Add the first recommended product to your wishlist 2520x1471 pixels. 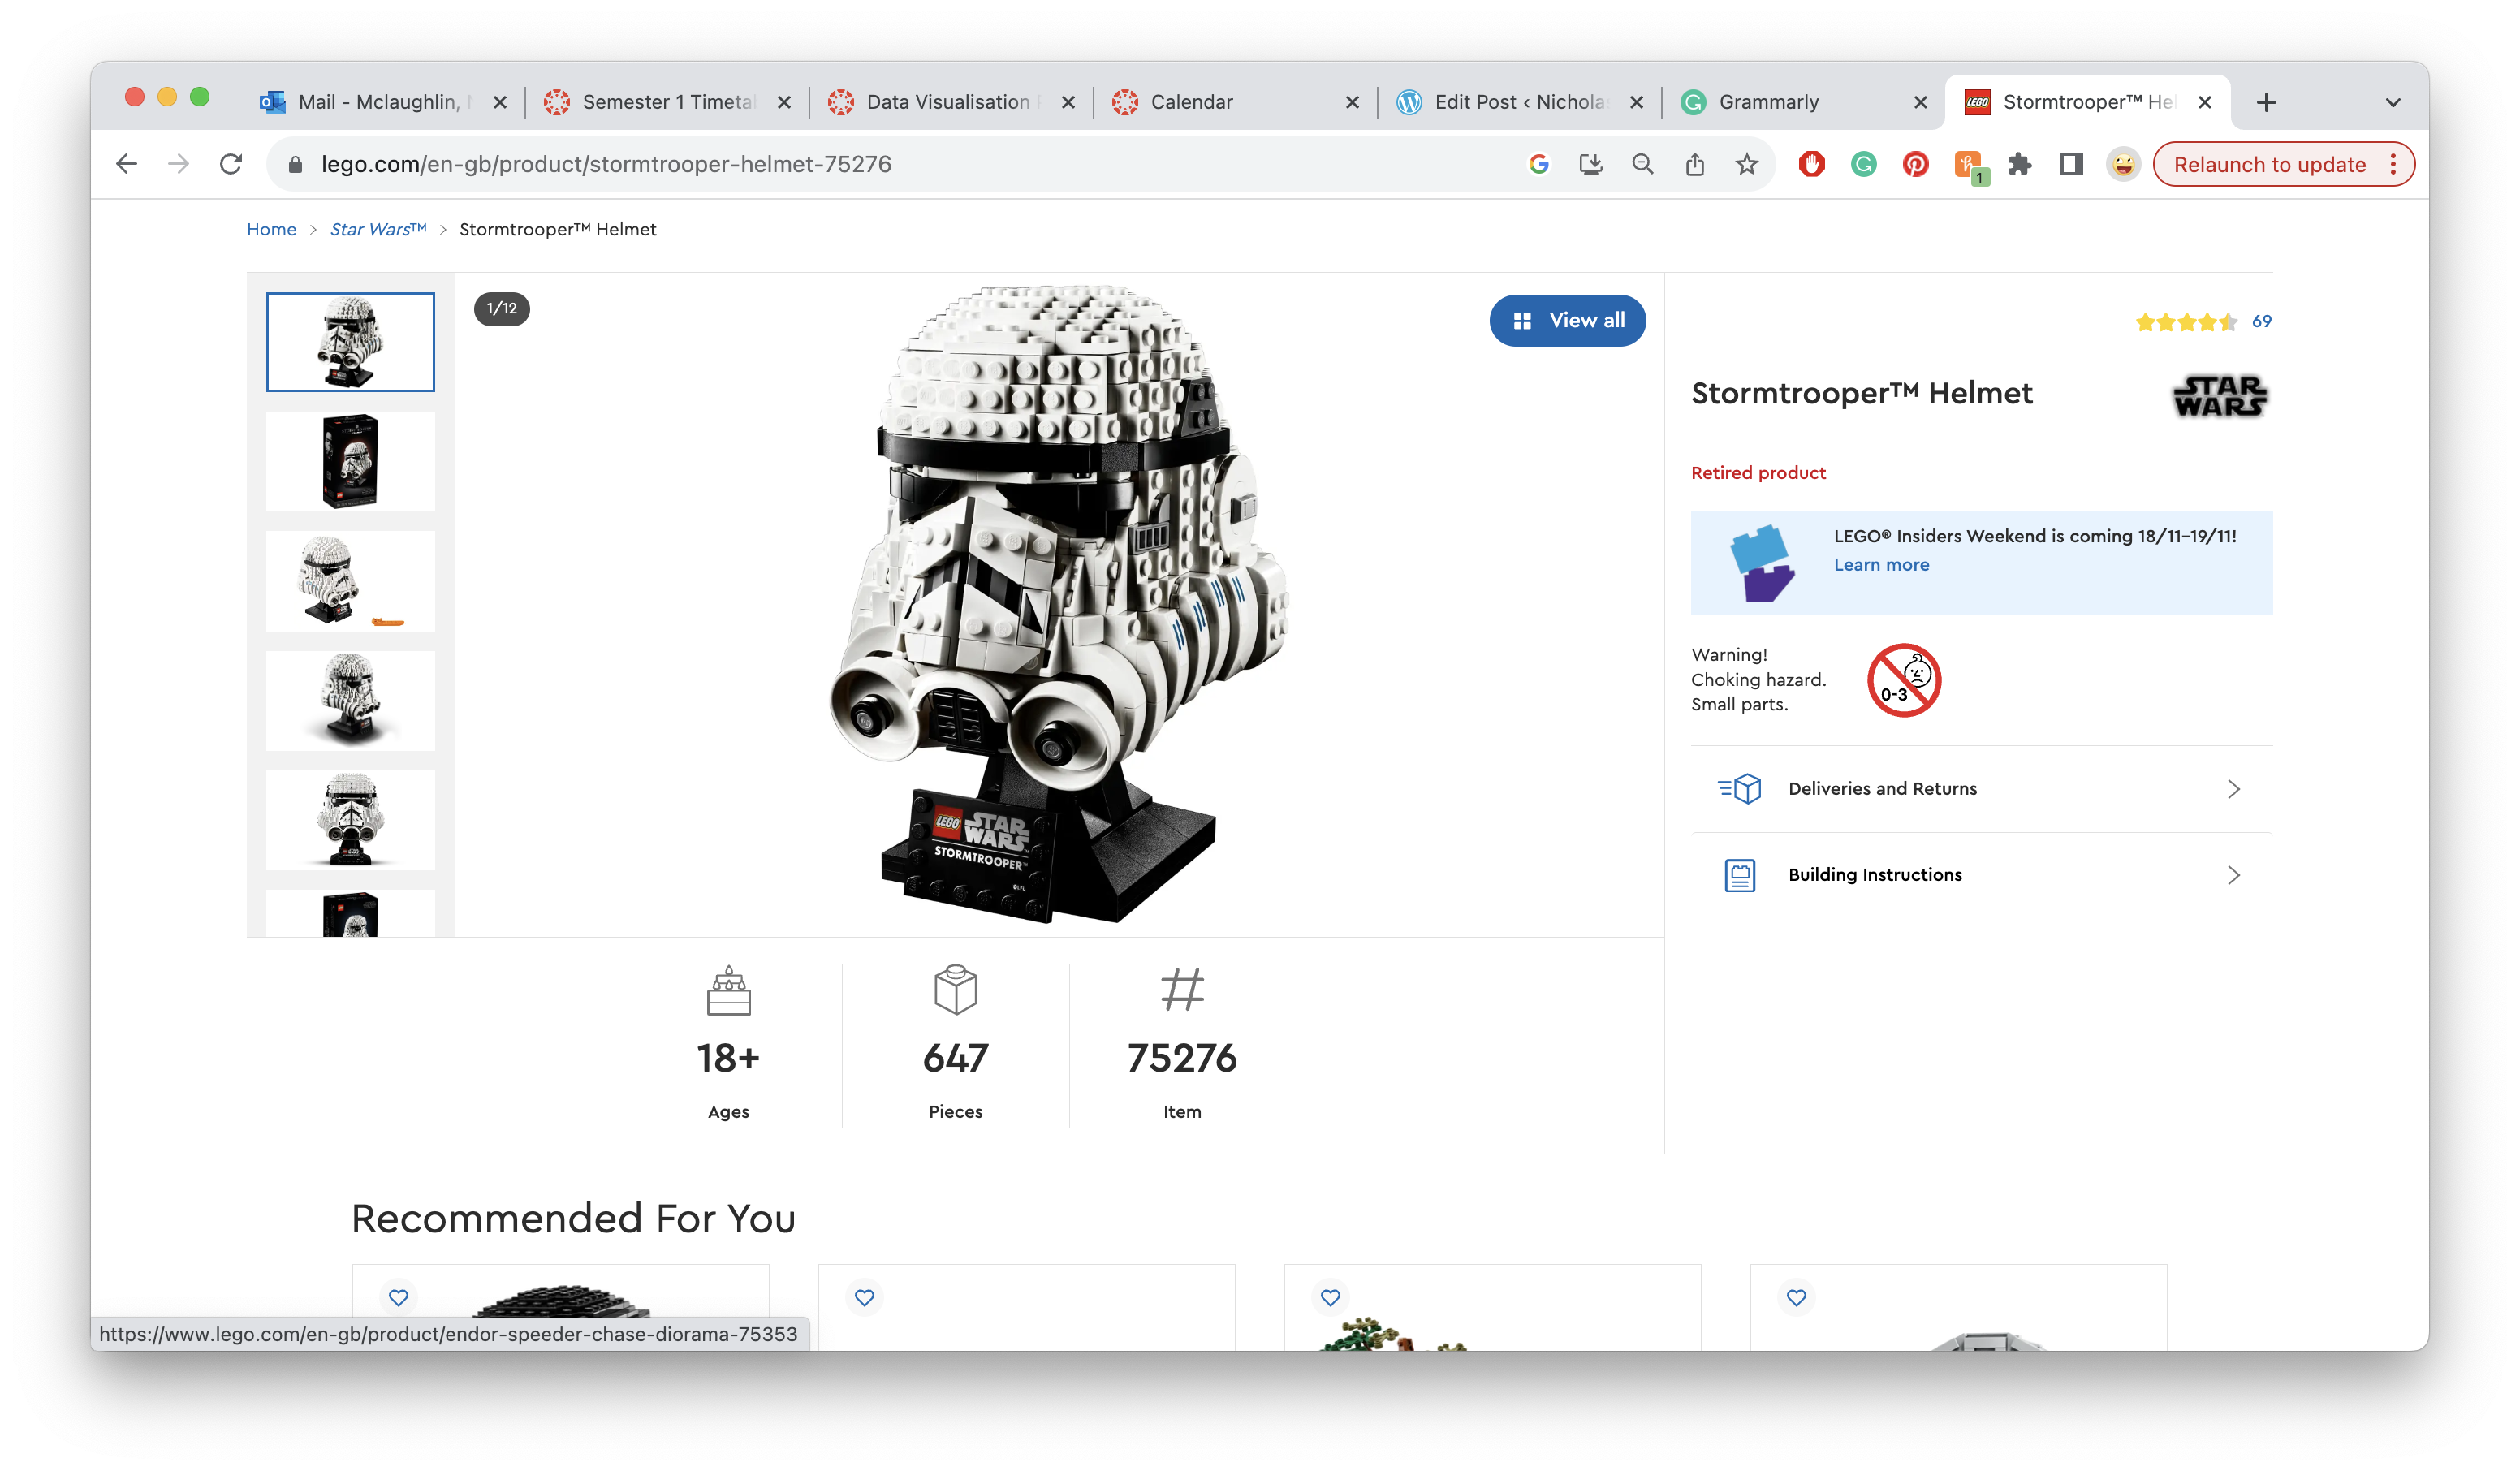pyautogui.click(x=398, y=1297)
